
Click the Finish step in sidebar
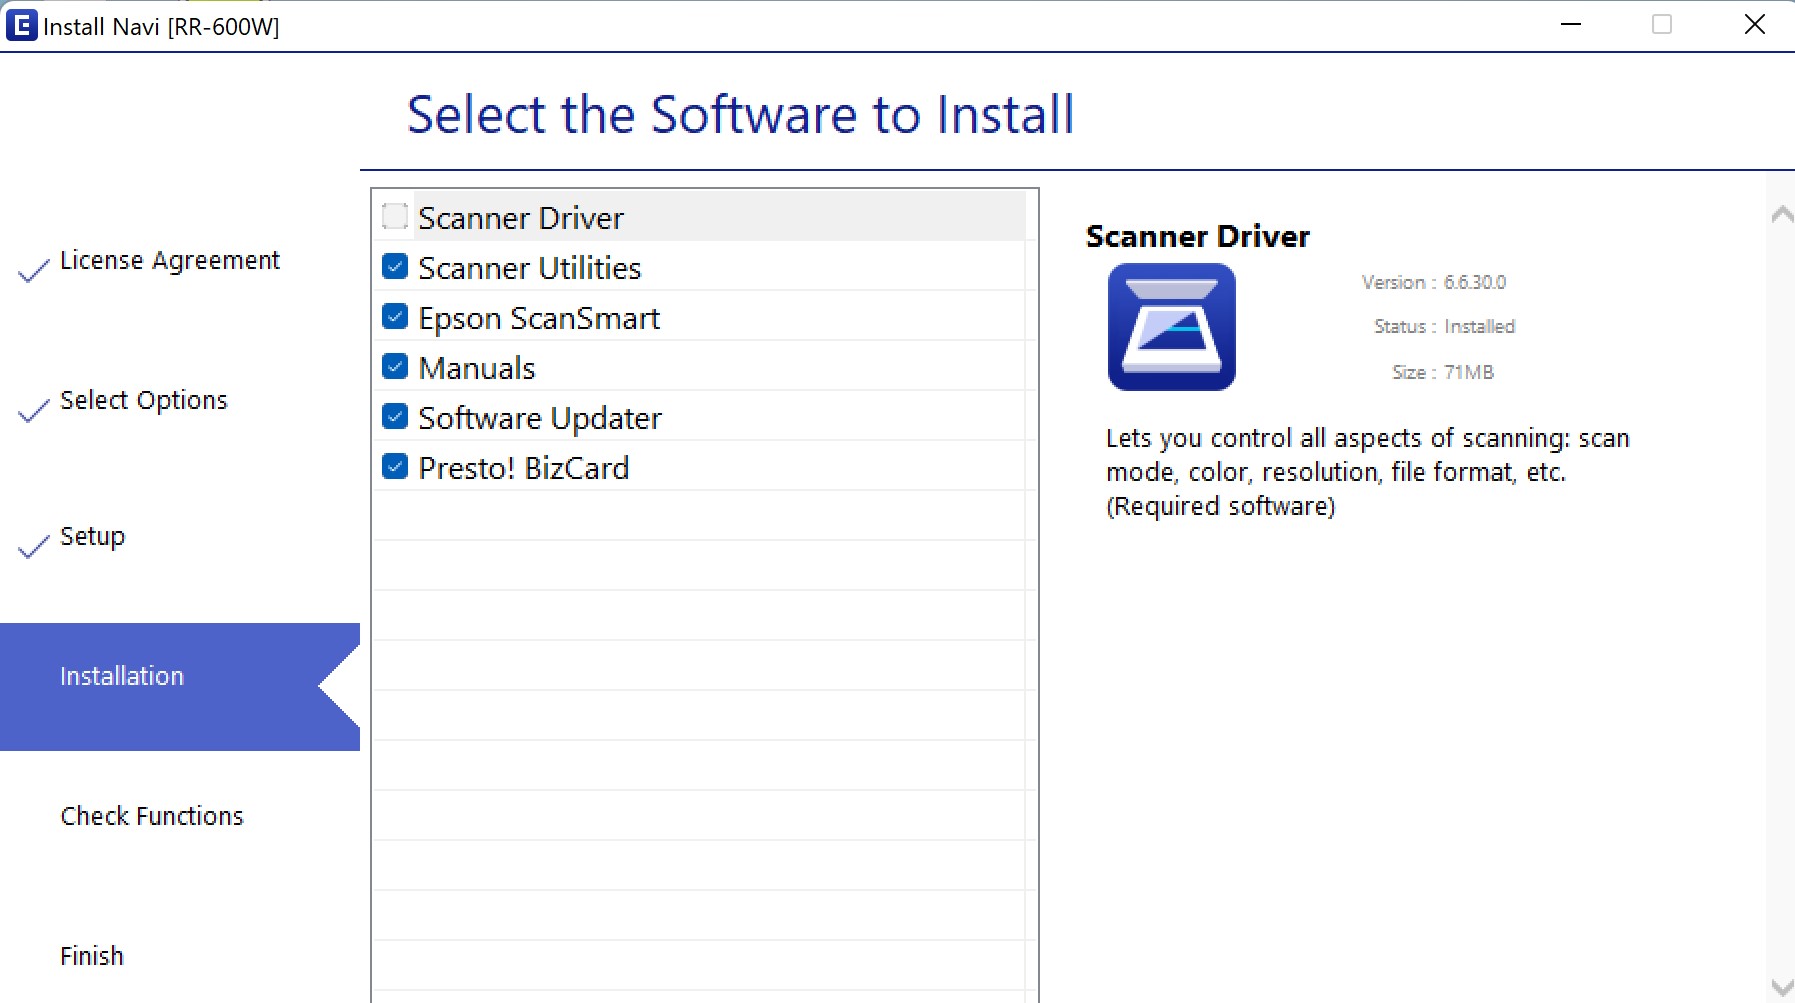click(92, 957)
